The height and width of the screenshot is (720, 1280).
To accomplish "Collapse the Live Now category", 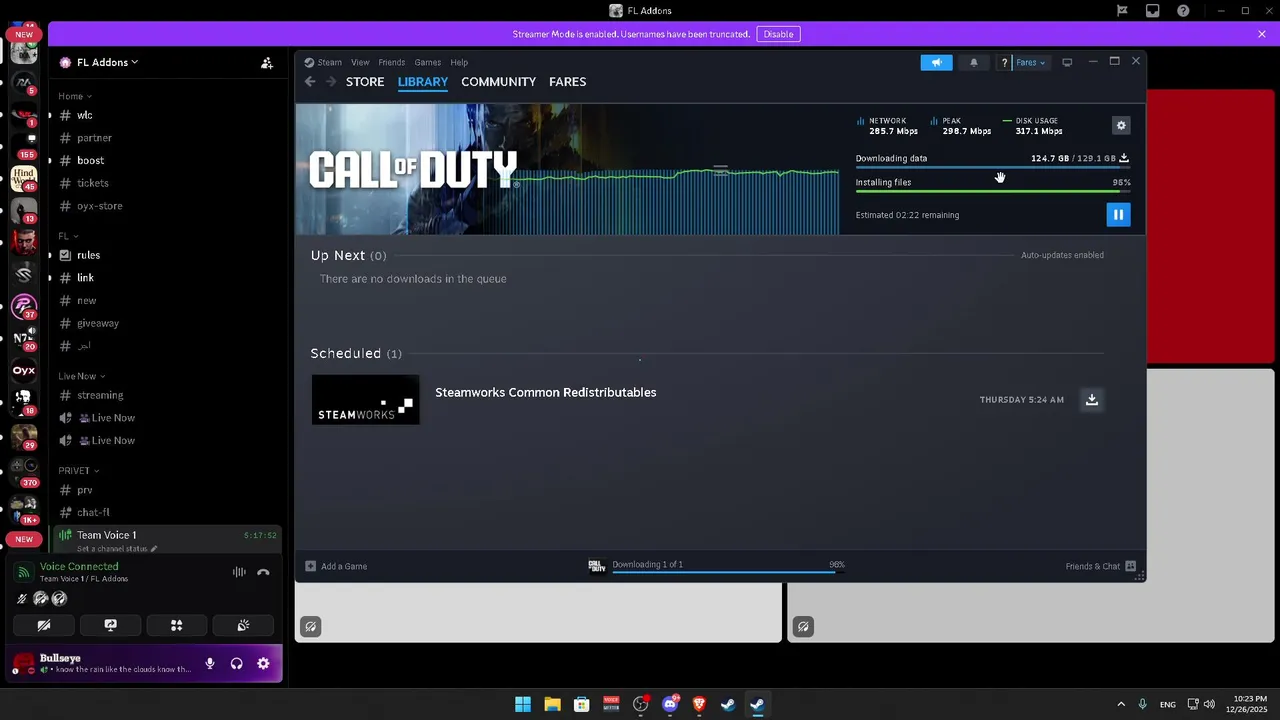I will pyautogui.click(x=81, y=376).
